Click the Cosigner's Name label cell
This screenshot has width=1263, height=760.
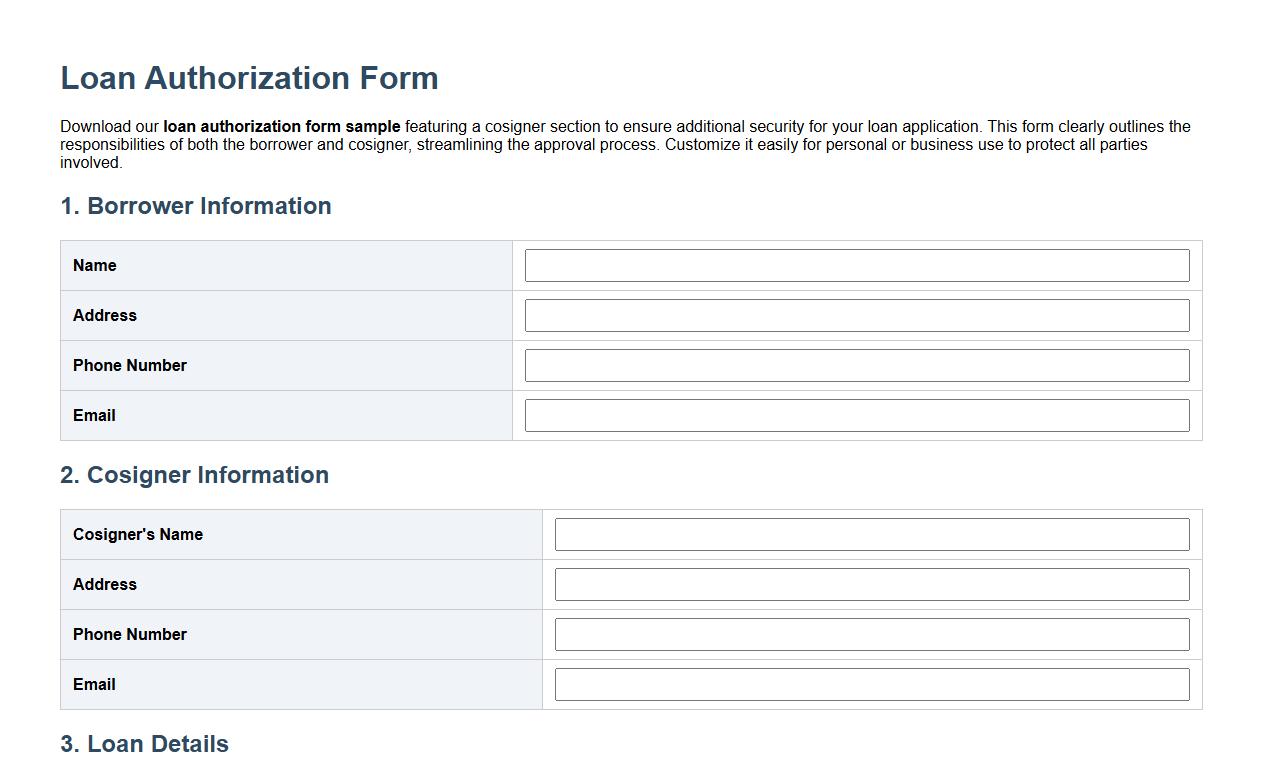[x=138, y=534]
